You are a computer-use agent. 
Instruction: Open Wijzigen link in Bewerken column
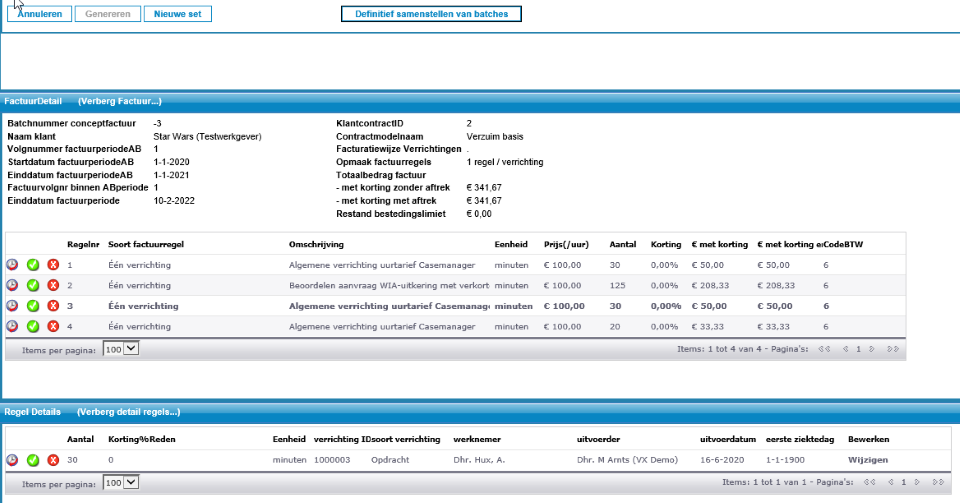[x=868, y=460]
